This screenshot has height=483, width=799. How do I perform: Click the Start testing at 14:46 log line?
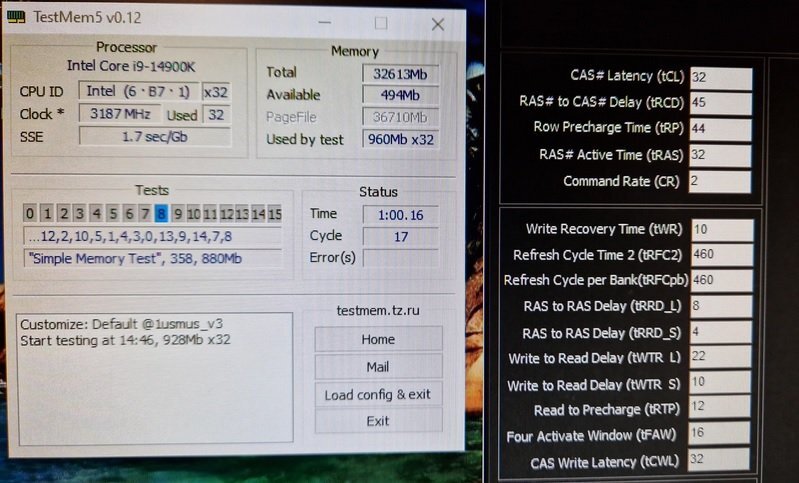(125, 340)
